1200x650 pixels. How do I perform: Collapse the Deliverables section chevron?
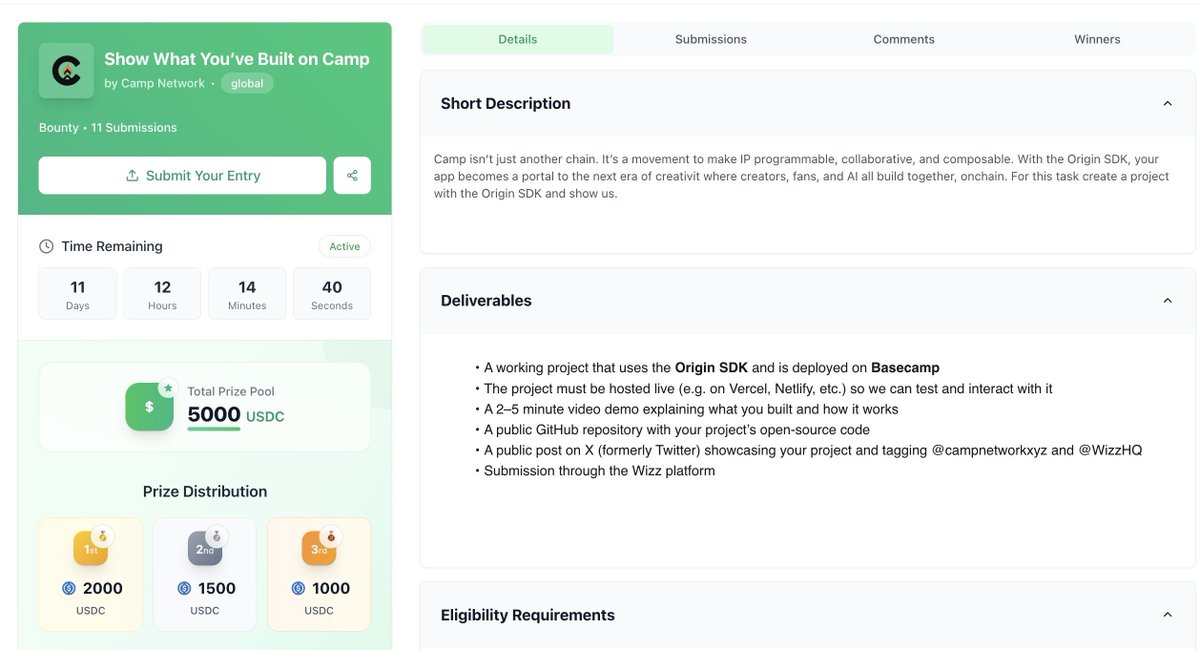coord(1167,300)
